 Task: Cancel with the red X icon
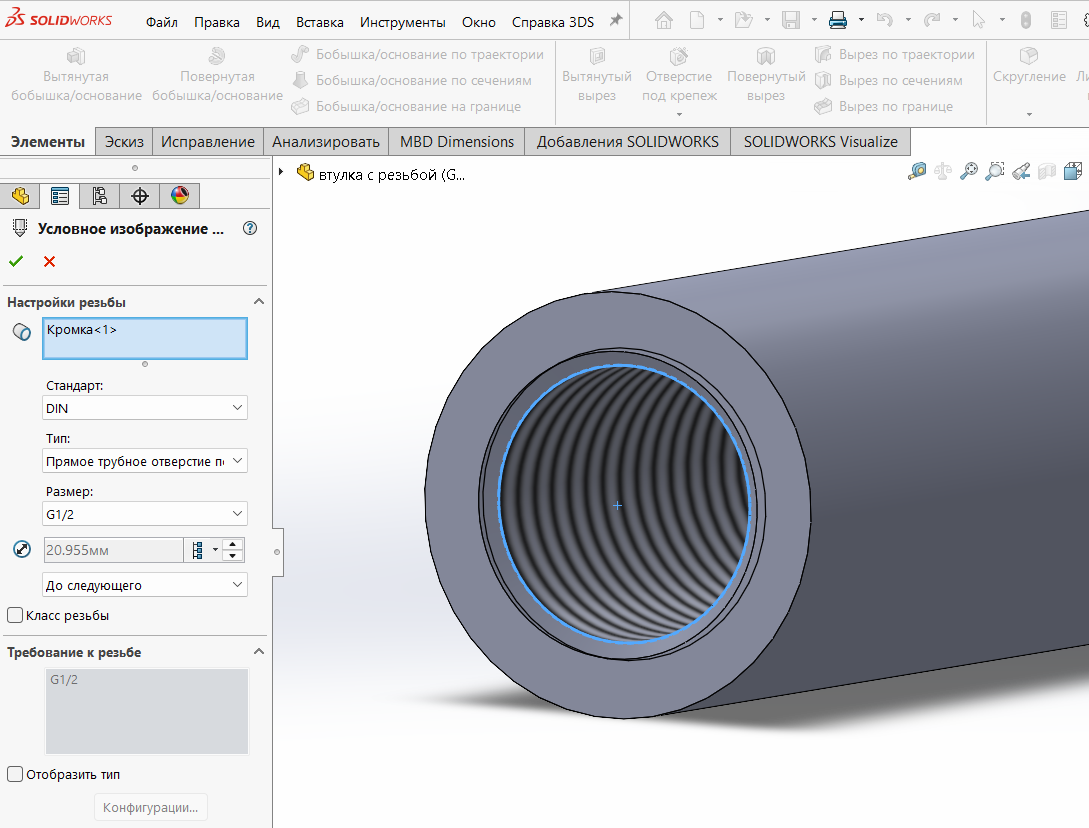[49, 261]
